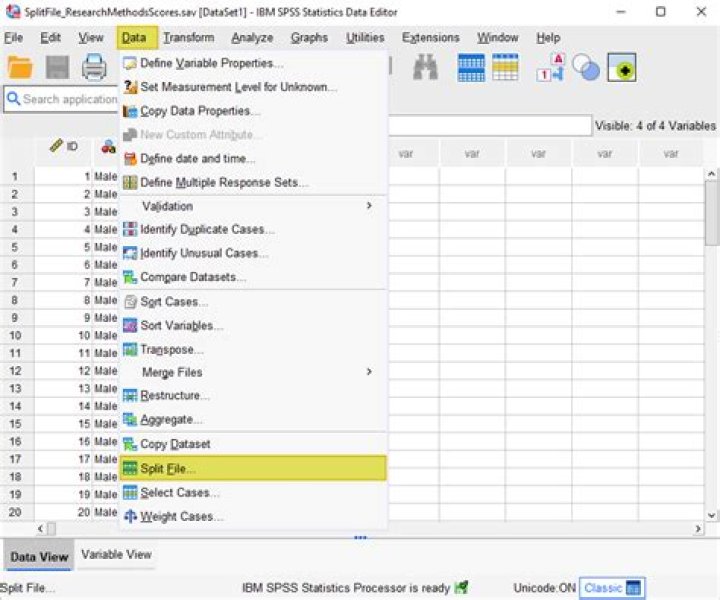Click the Use Variable Sets circles icon
The image size is (720, 600).
[586, 67]
